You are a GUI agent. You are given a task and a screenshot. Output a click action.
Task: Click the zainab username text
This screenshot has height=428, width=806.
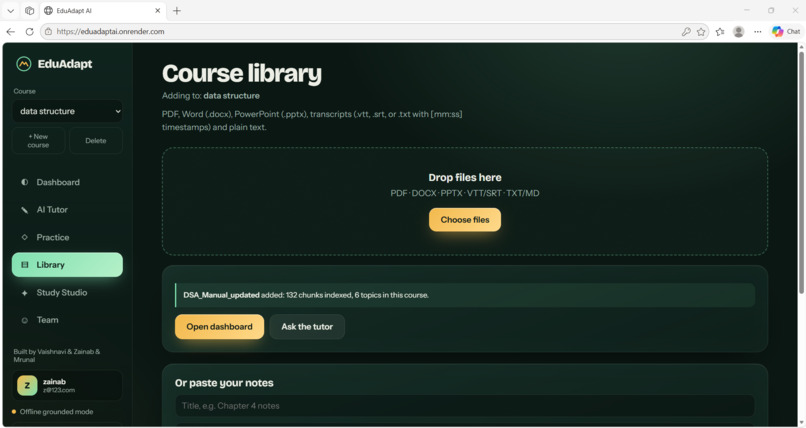pyautogui.click(x=54, y=382)
